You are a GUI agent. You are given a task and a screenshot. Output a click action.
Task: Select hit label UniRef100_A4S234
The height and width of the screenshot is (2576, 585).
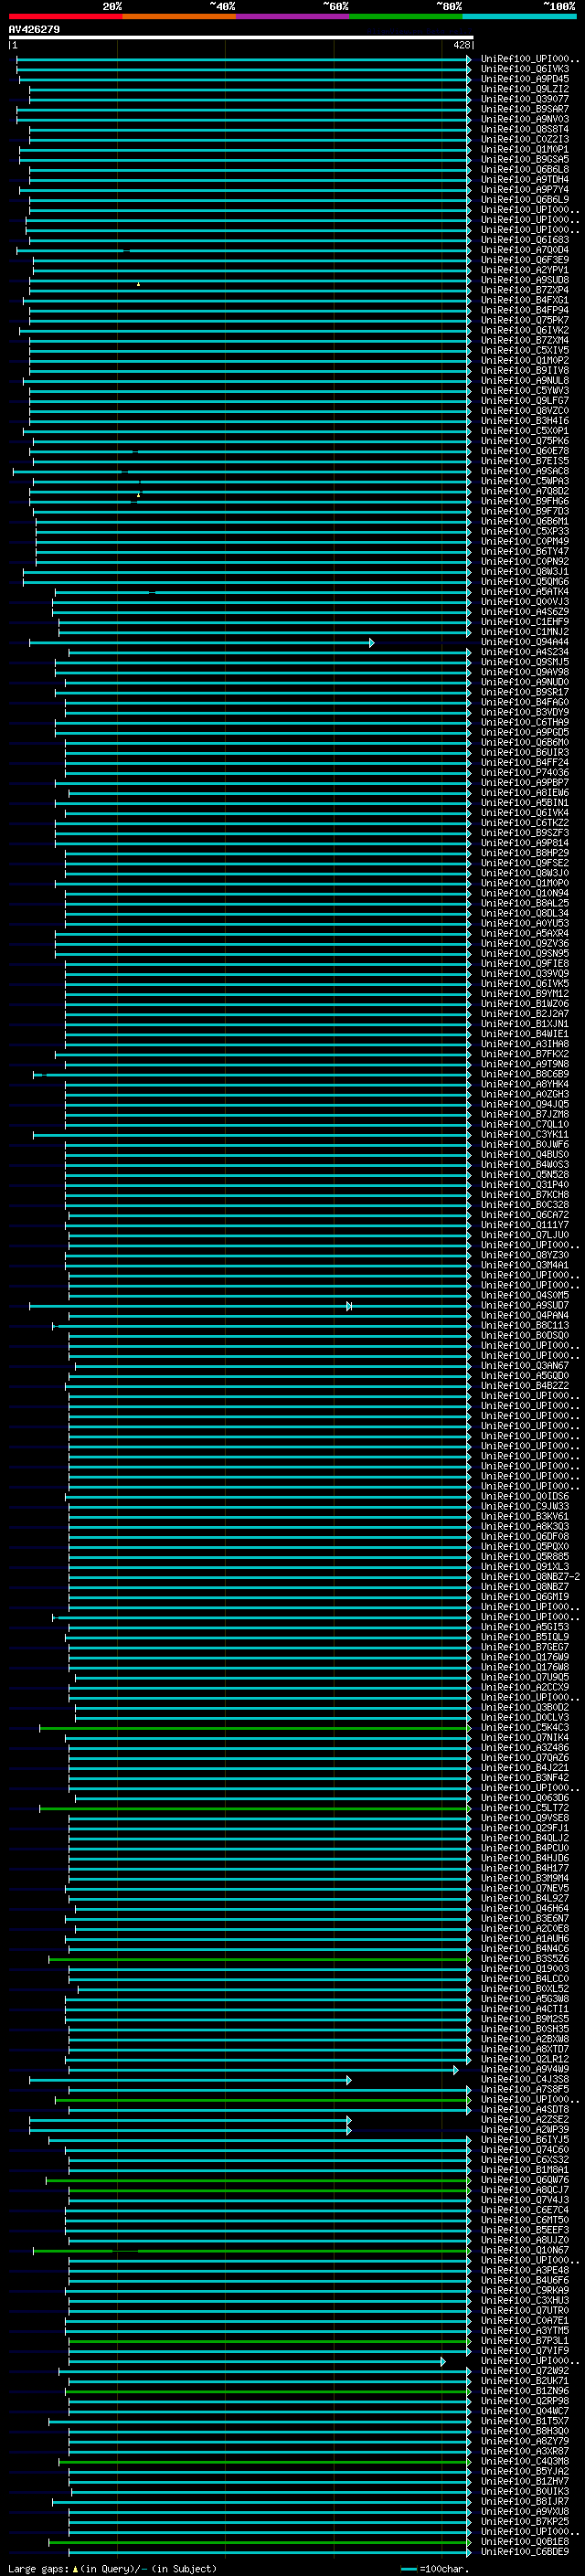(x=524, y=652)
